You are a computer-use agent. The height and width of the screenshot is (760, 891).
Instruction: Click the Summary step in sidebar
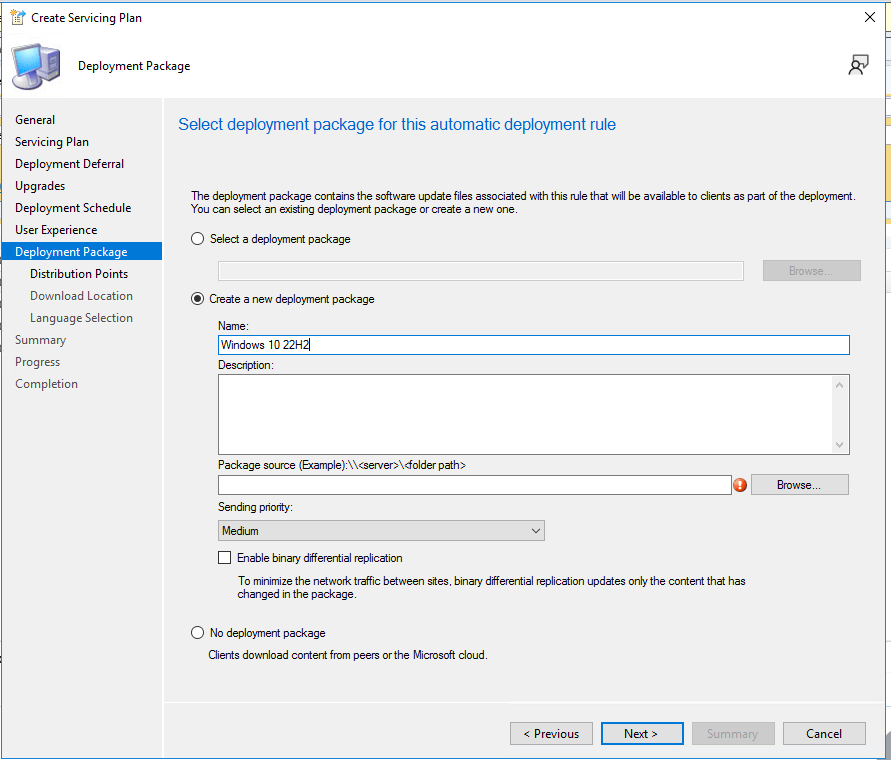point(40,340)
